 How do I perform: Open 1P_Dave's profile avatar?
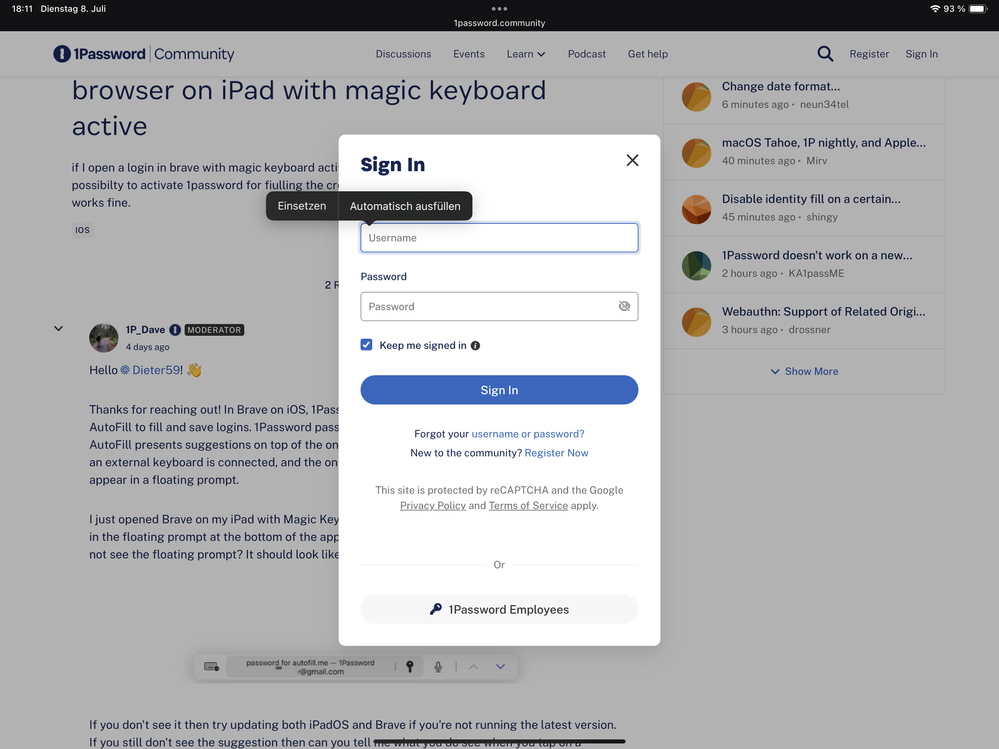coord(104,338)
